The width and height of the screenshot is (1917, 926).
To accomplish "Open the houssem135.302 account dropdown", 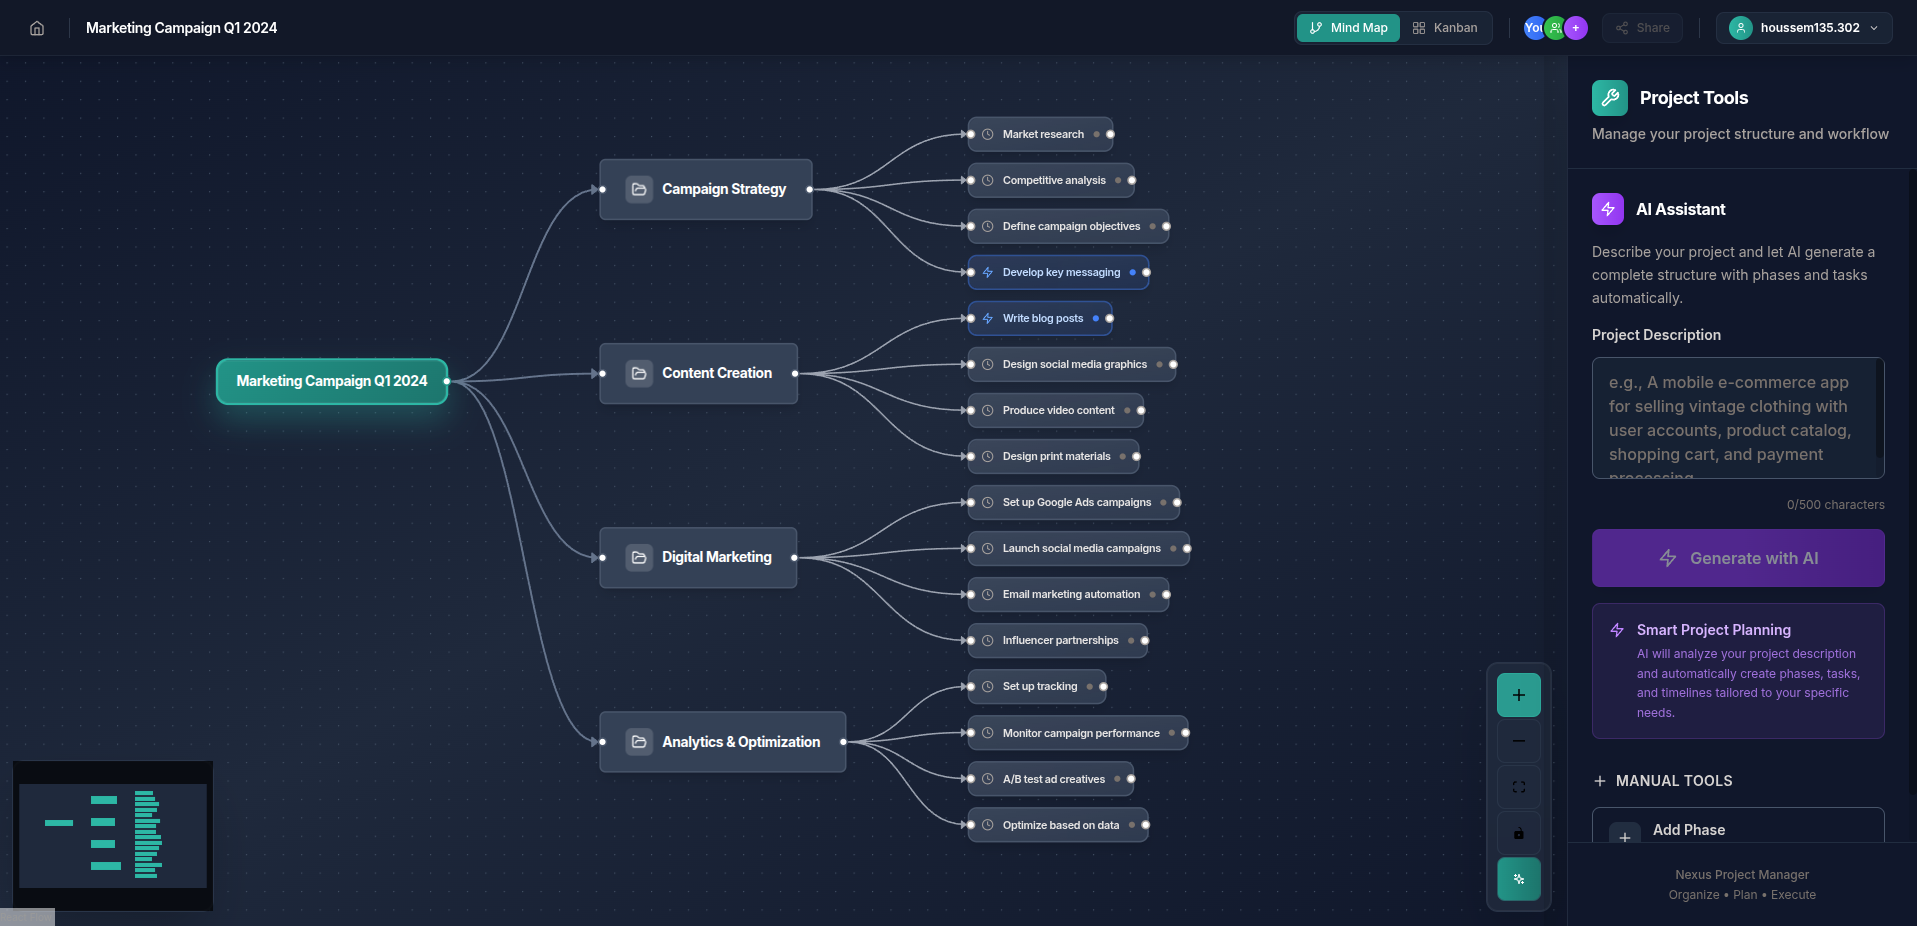I will (x=1804, y=28).
